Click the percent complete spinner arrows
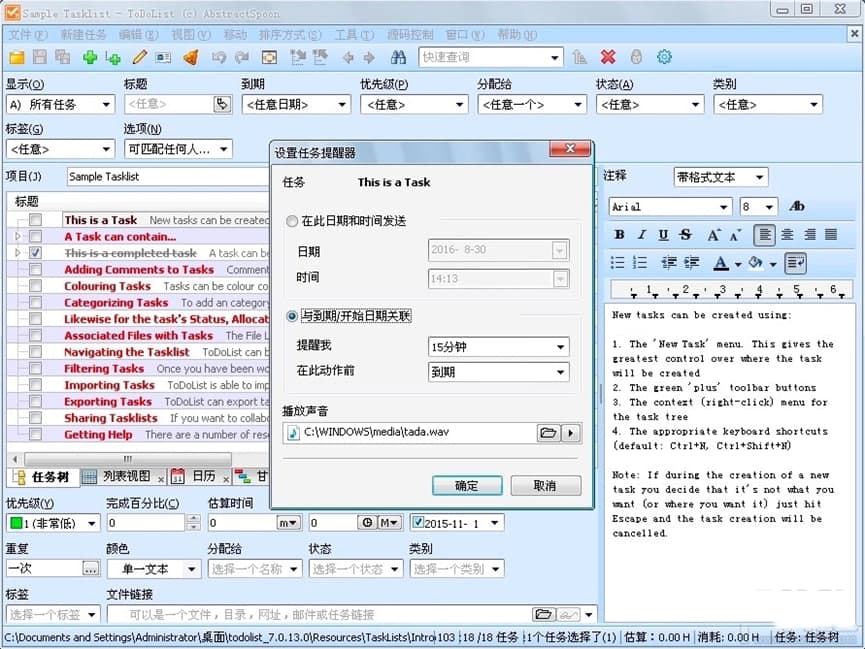This screenshot has height=649, width=865. coord(193,522)
